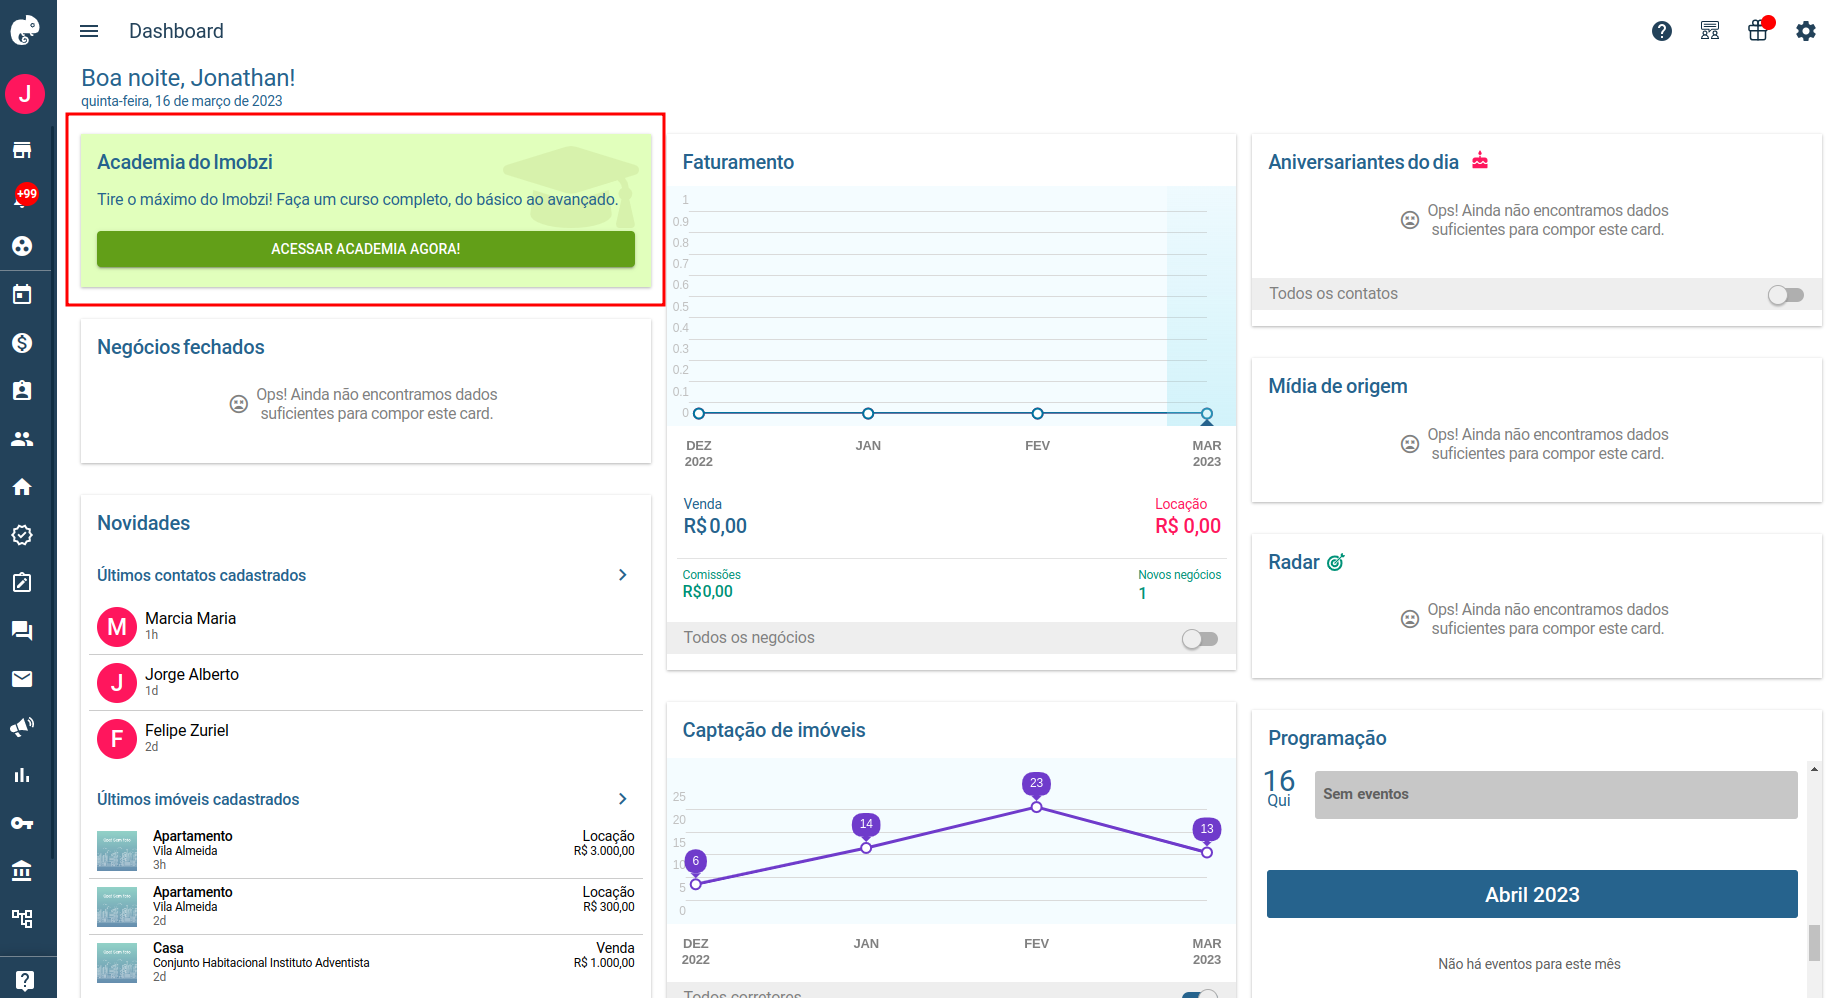Open the people contacts icon in sidebar

(22, 438)
